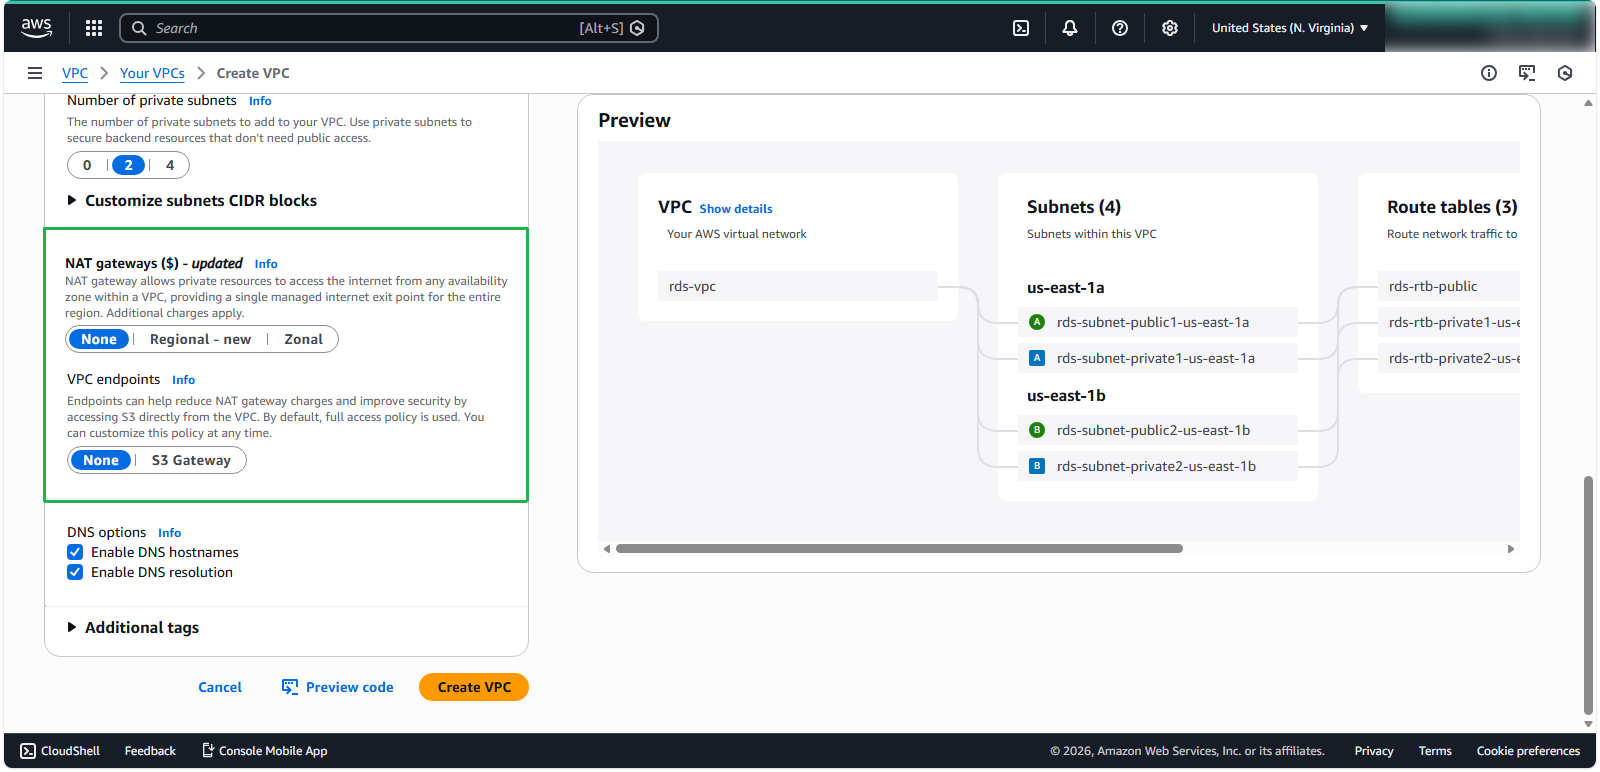This screenshot has height=772, width=1600.
Task: Open the notifications bell
Action: 1070,28
